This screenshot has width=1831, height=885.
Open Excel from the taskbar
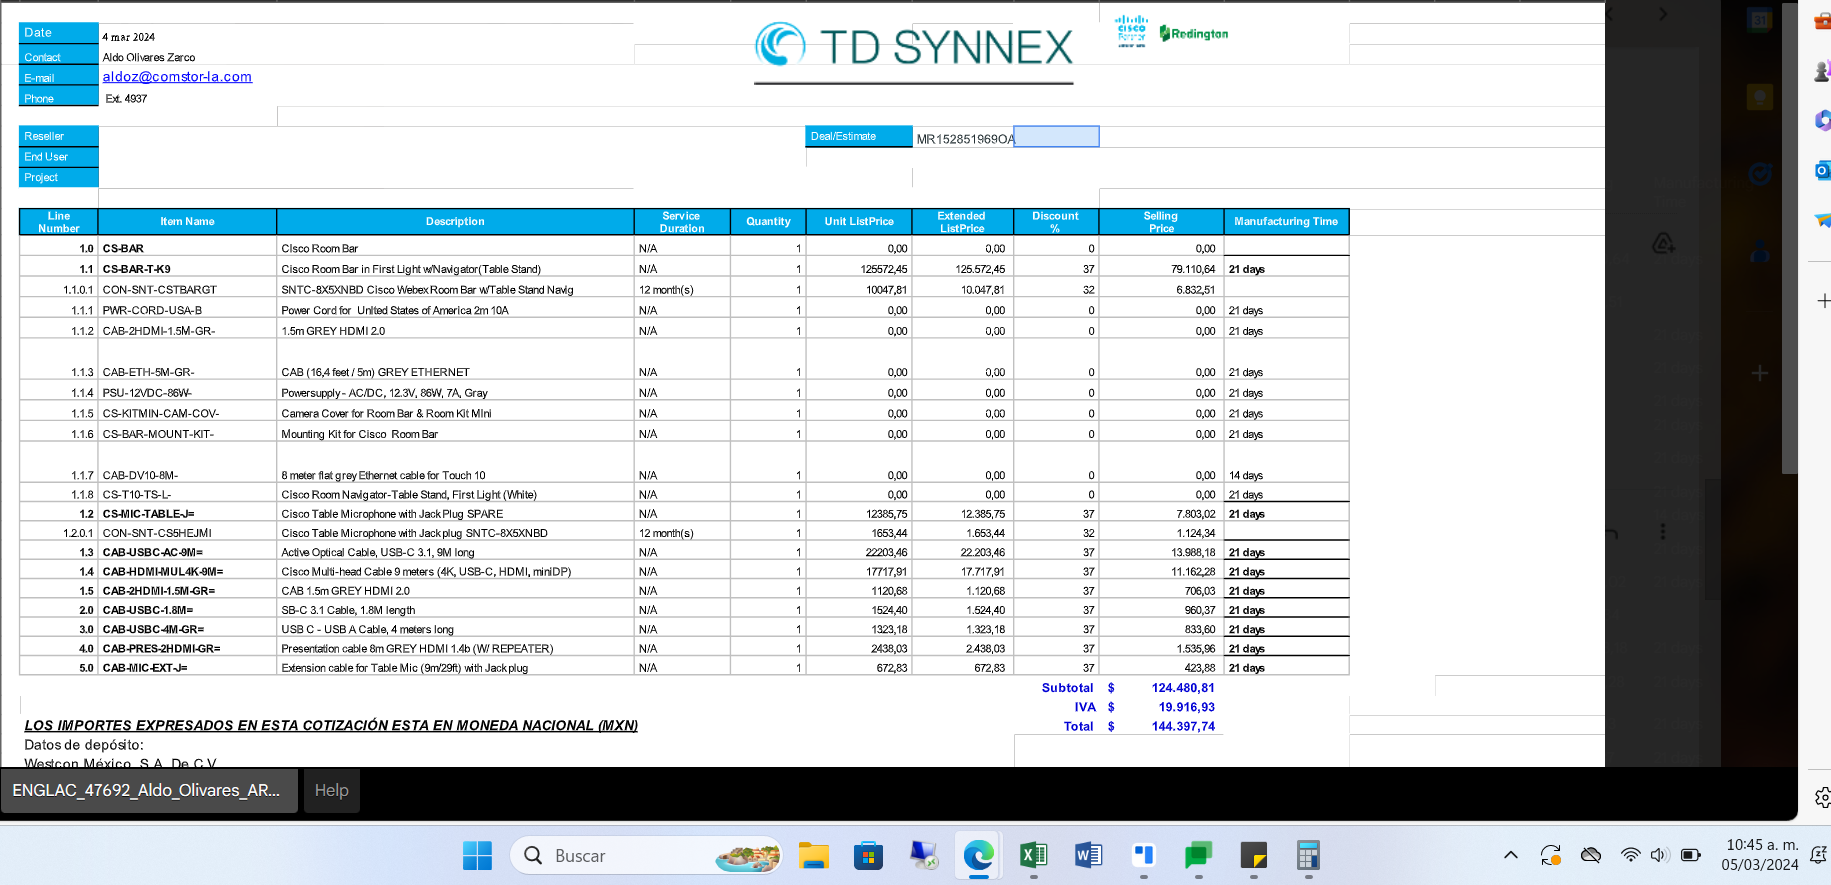(x=1033, y=856)
